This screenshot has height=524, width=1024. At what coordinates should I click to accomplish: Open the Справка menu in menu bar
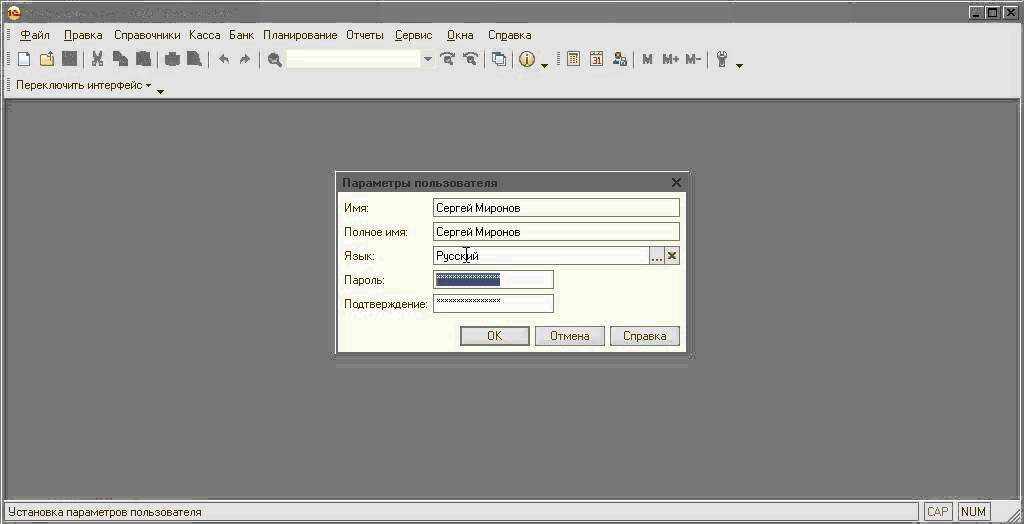click(509, 35)
